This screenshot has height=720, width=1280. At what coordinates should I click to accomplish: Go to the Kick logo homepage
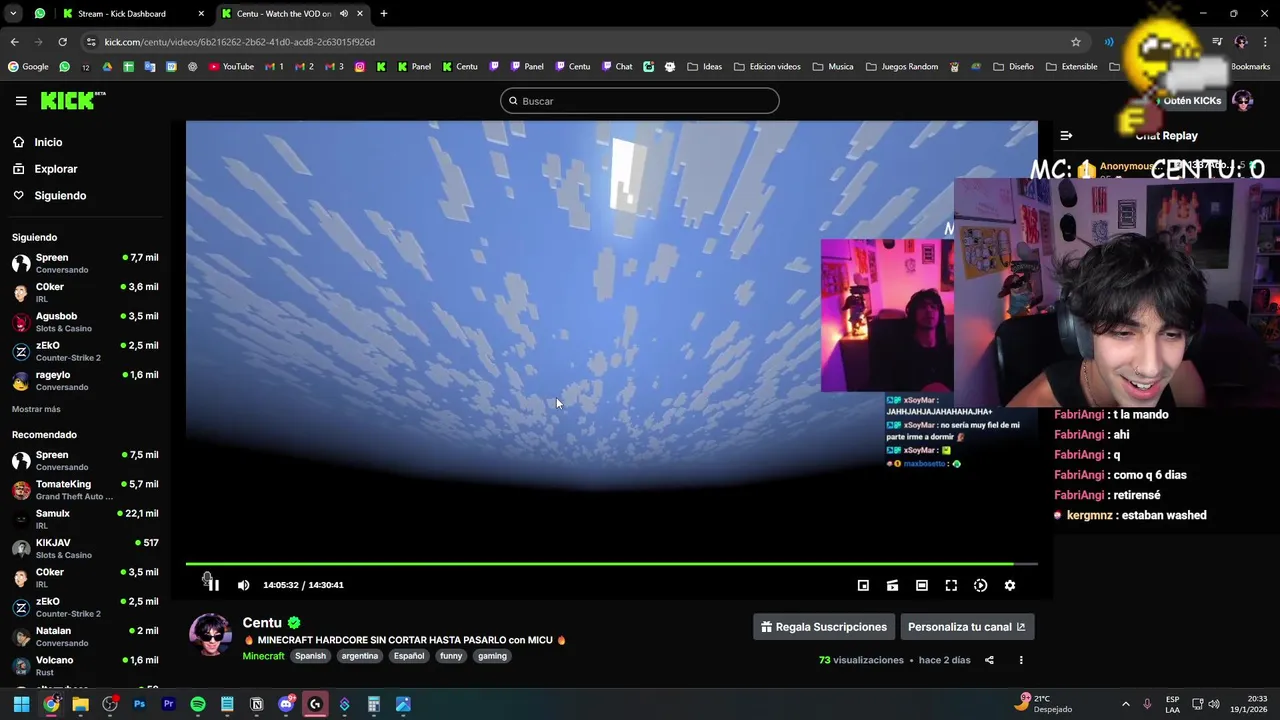pos(72,100)
